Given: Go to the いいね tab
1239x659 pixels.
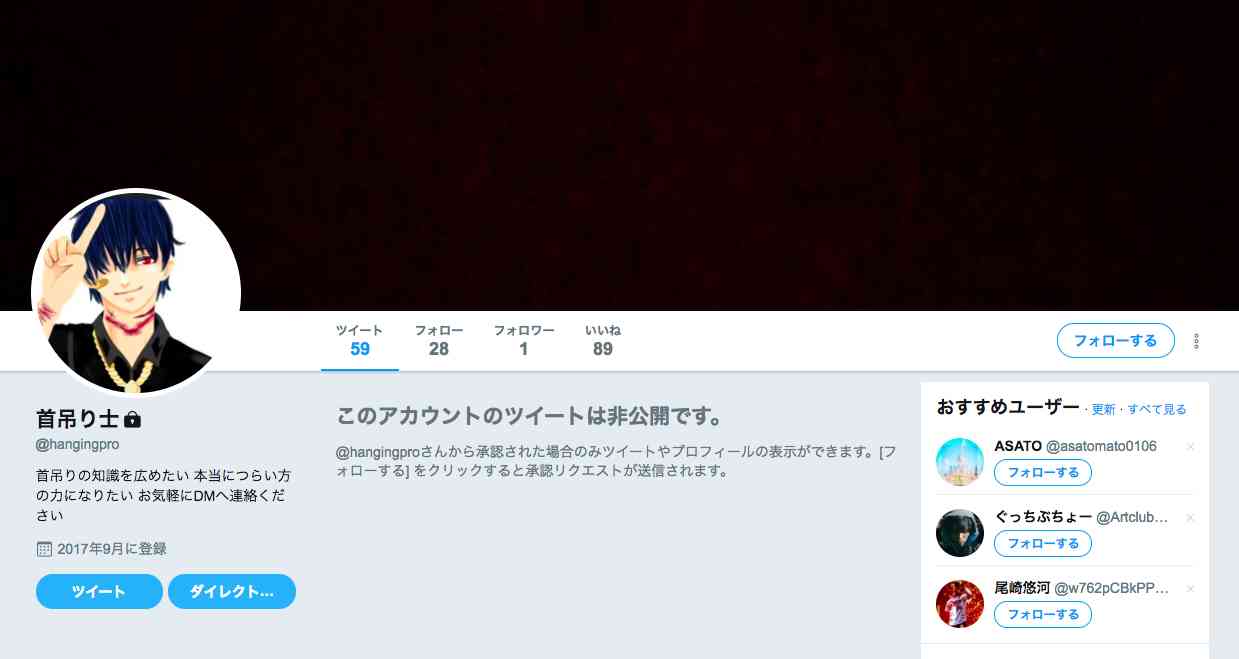Looking at the screenshot, I should 603,341.
